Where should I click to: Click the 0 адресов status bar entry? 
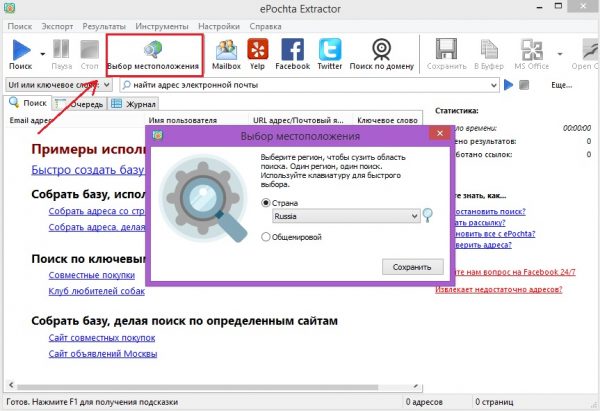click(424, 402)
